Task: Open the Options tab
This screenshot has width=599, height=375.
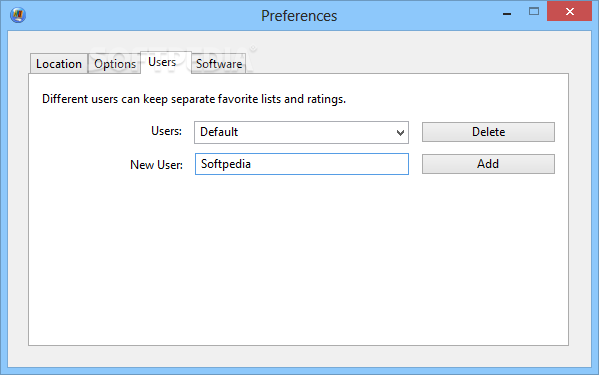Action: coord(115,63)
